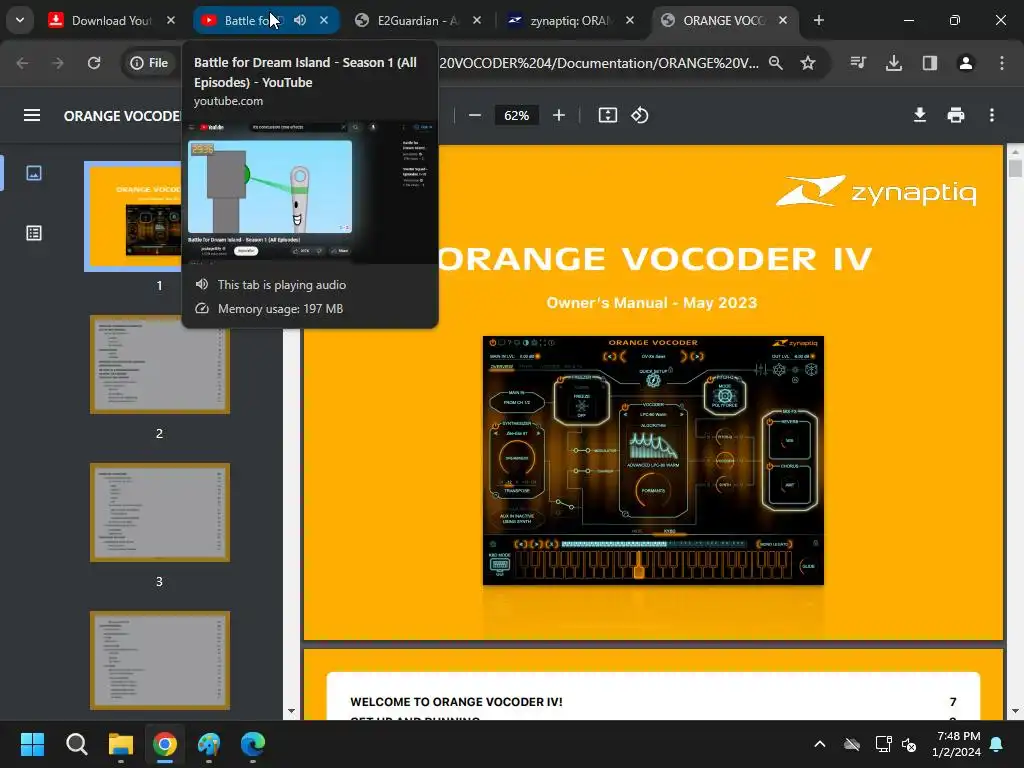Open the muted volume tray icon

tap(909, 744)
